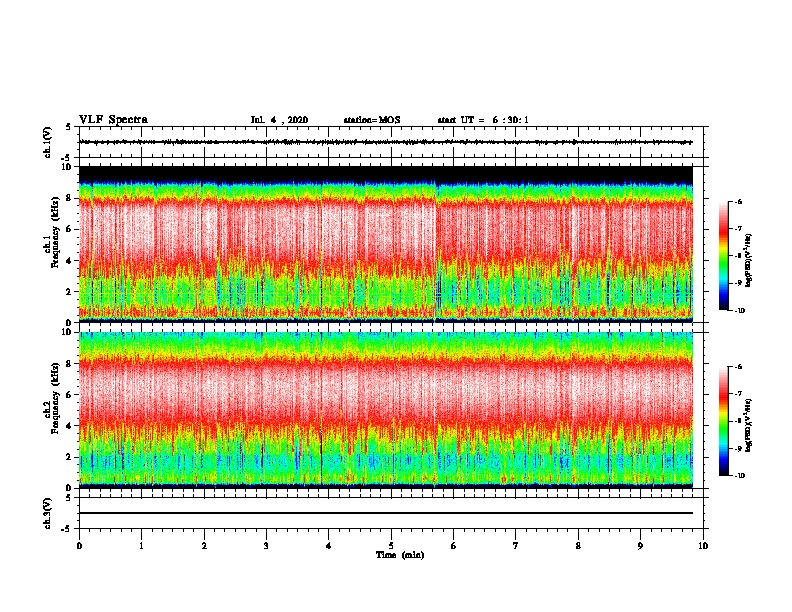Screen dimensions: 792x612
Task: Click the '-10' tick on ch.2 colorbar
Action: (x=739, y=476)
